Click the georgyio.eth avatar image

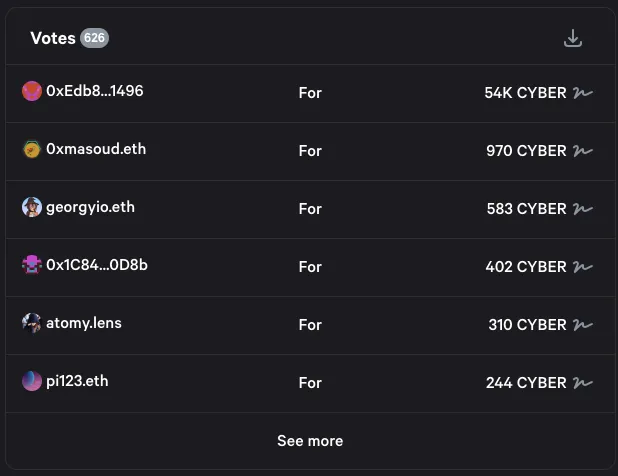coord(32,207)
